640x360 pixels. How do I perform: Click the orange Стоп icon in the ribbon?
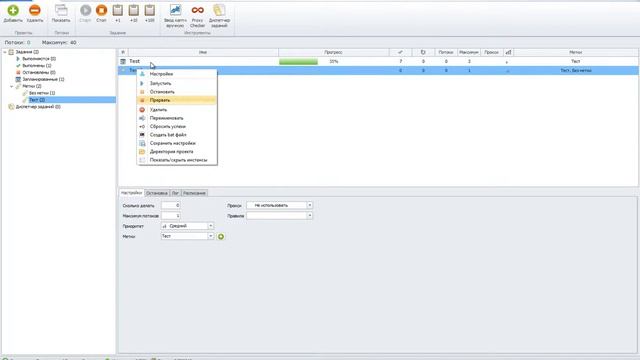[101, 10]
